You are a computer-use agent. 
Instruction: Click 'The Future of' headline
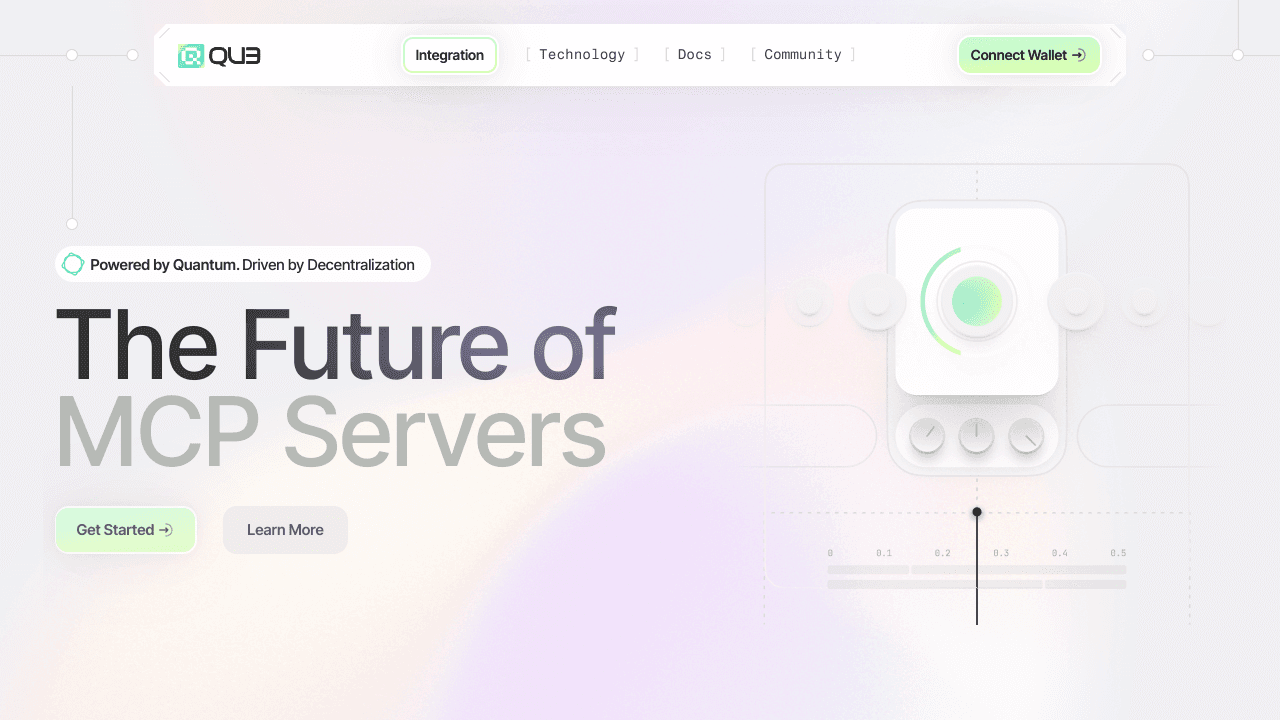point(335,344)
